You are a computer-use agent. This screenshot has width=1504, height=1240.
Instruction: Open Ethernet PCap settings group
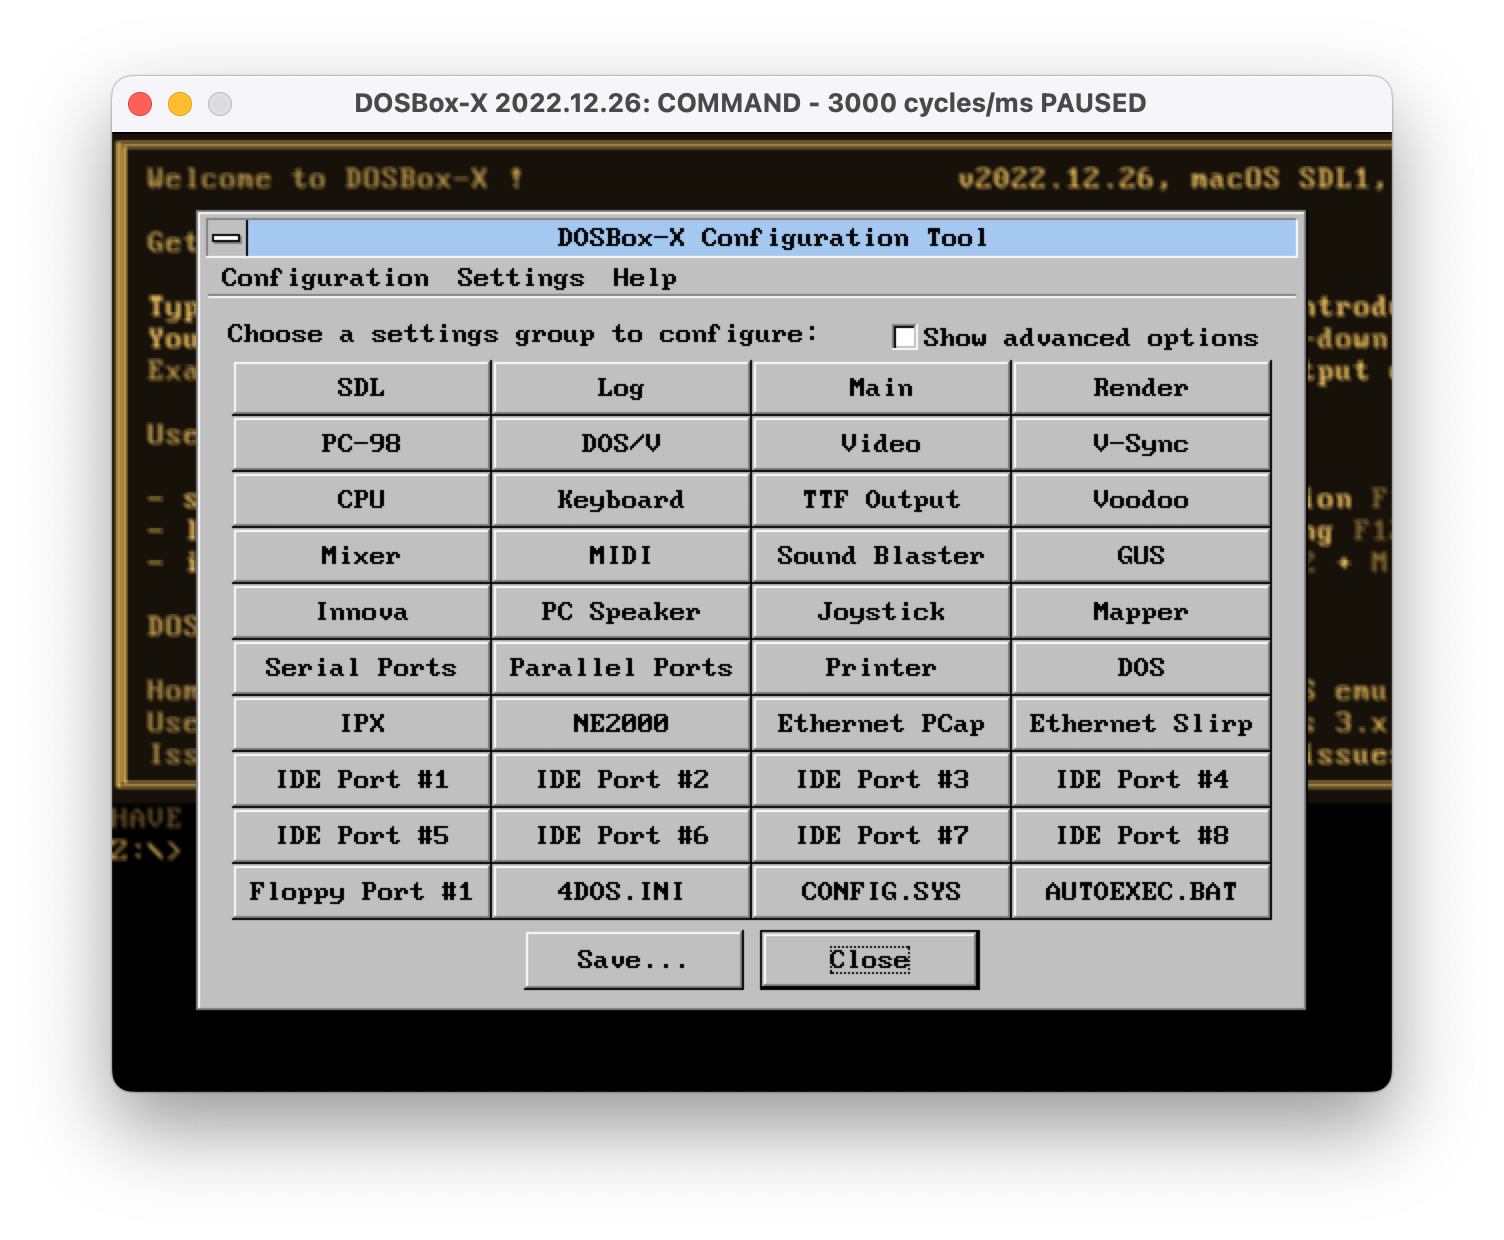[881, 724]
